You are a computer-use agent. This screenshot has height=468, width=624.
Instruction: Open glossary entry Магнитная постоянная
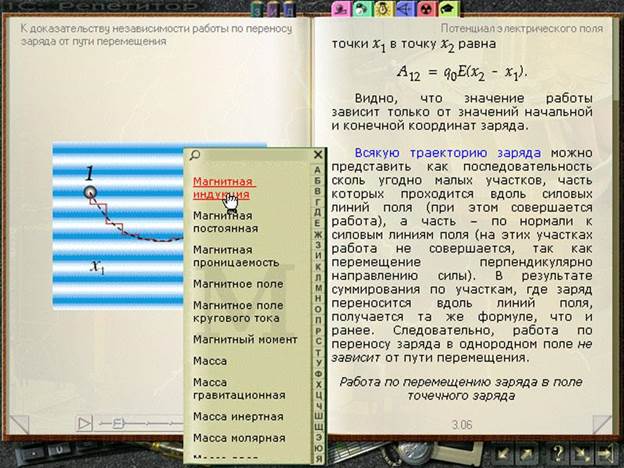click(226, 222)
